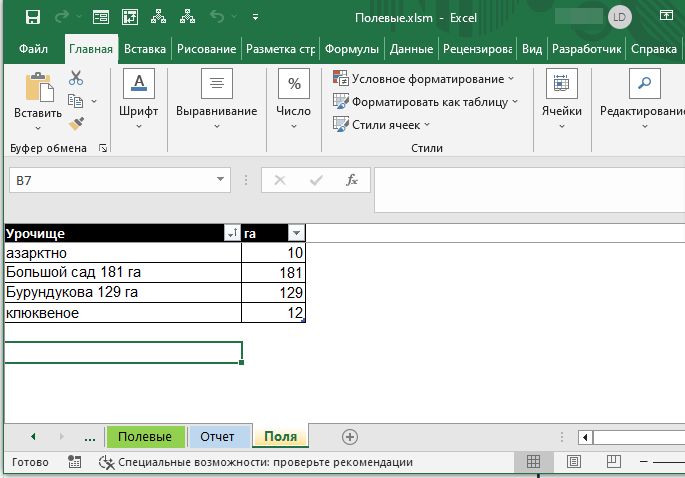
Task: Open the га column filter dropdown
Action: 297,233
